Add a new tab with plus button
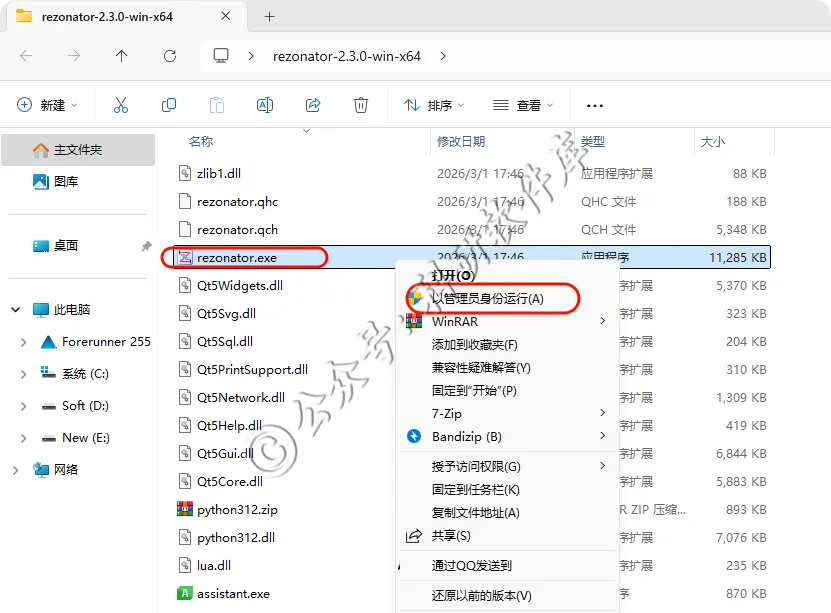 coord(269,16)
